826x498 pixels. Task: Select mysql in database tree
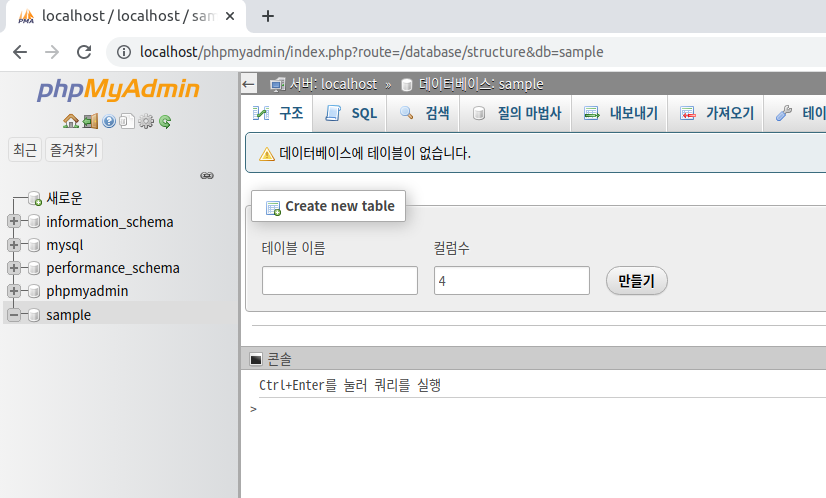65,245
